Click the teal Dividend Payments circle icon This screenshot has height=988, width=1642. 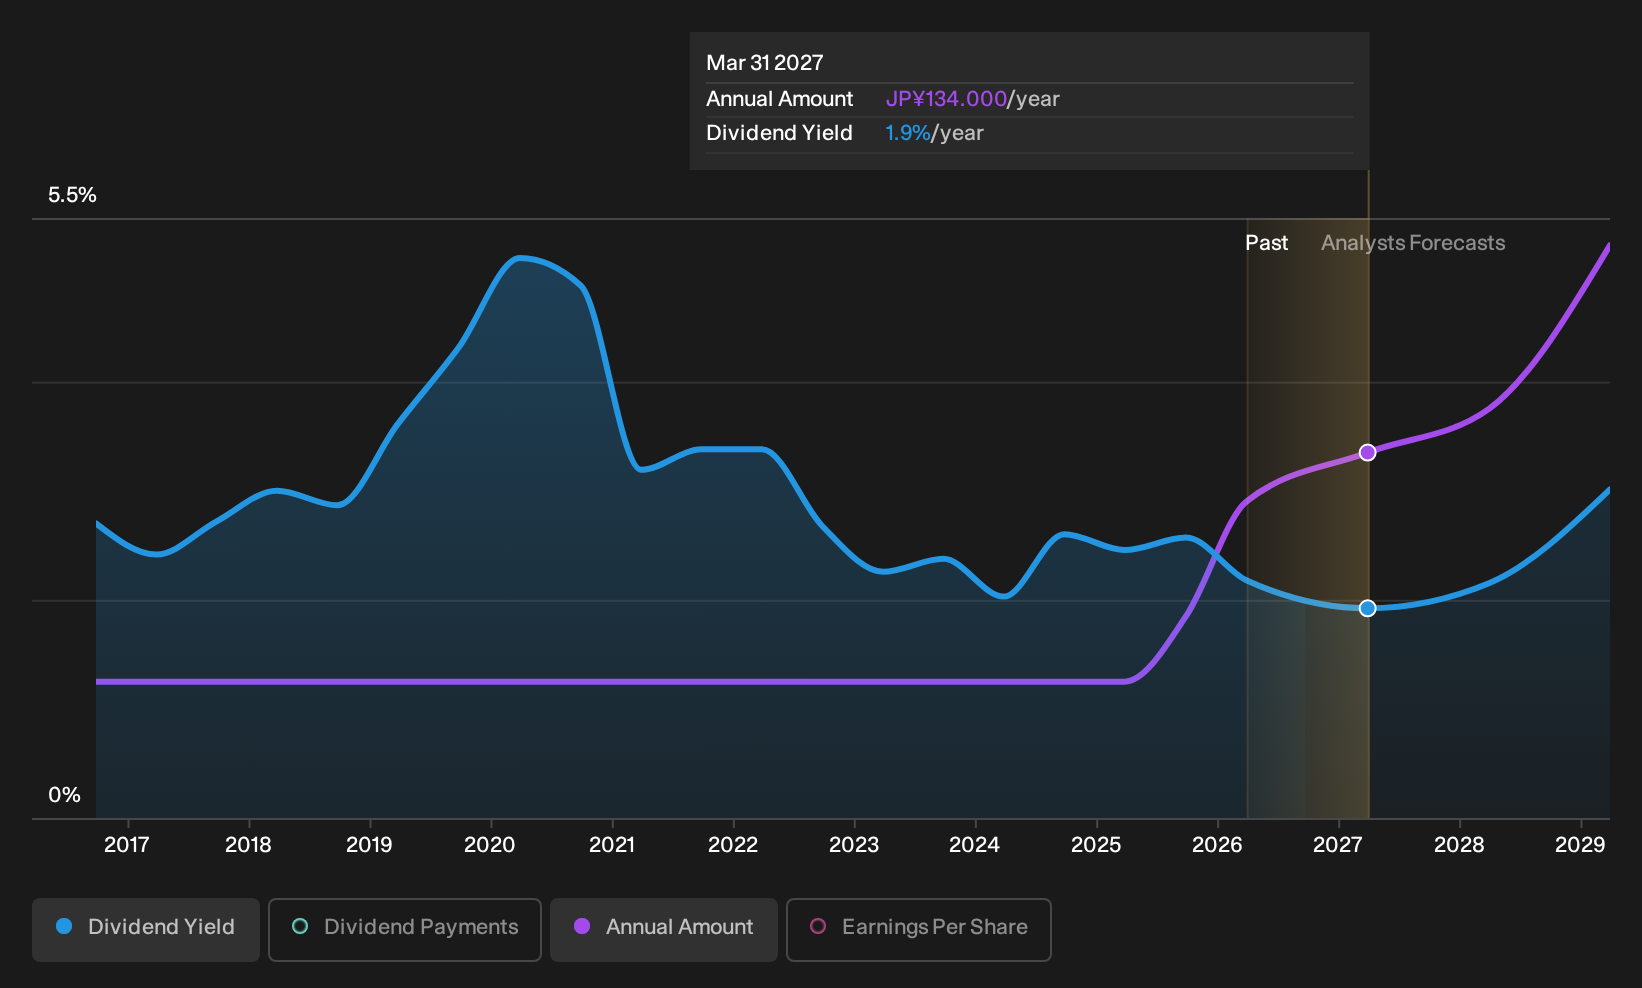pos(300,927)
